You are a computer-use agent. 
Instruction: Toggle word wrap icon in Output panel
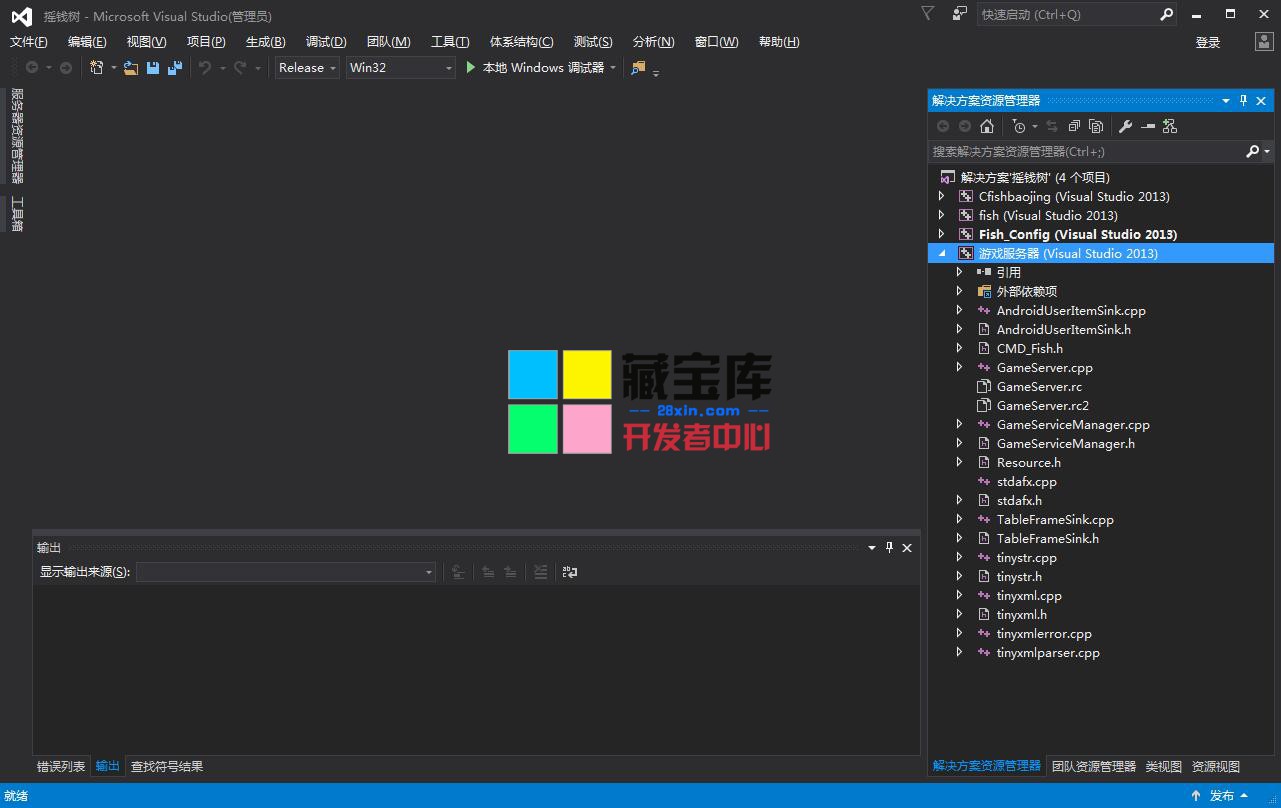coord(570,572)
